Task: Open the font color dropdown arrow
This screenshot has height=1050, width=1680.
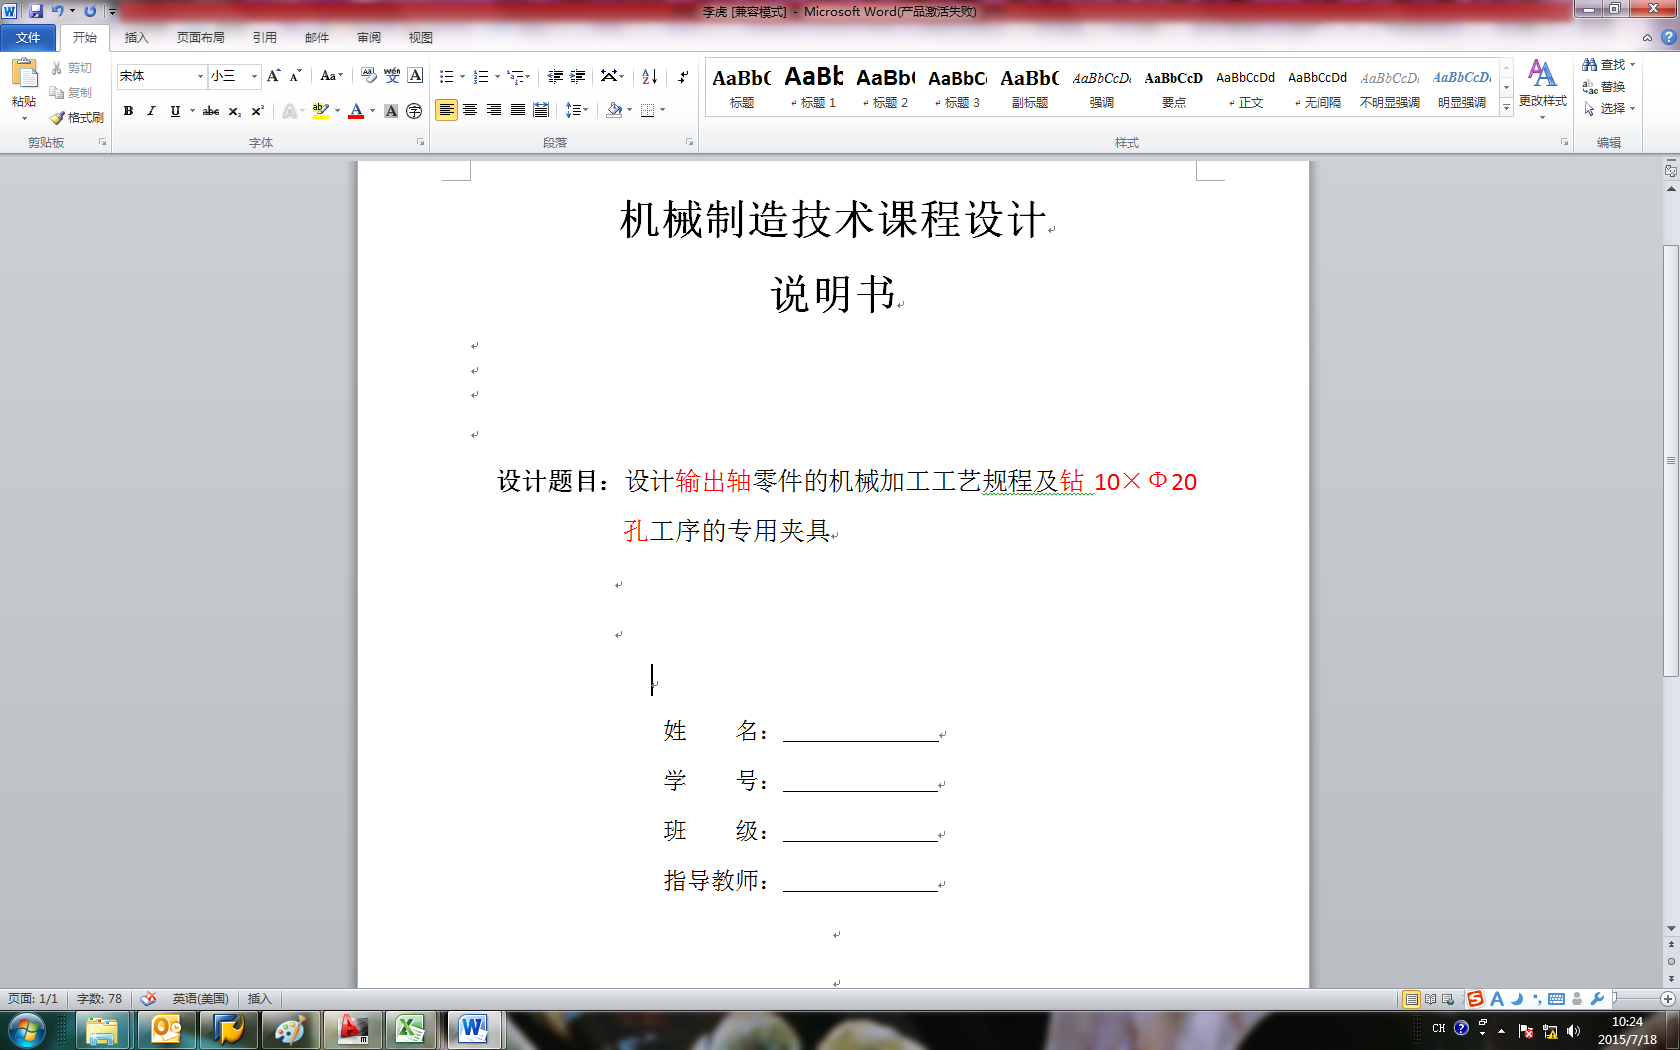Action: click(x=373, y=111)
